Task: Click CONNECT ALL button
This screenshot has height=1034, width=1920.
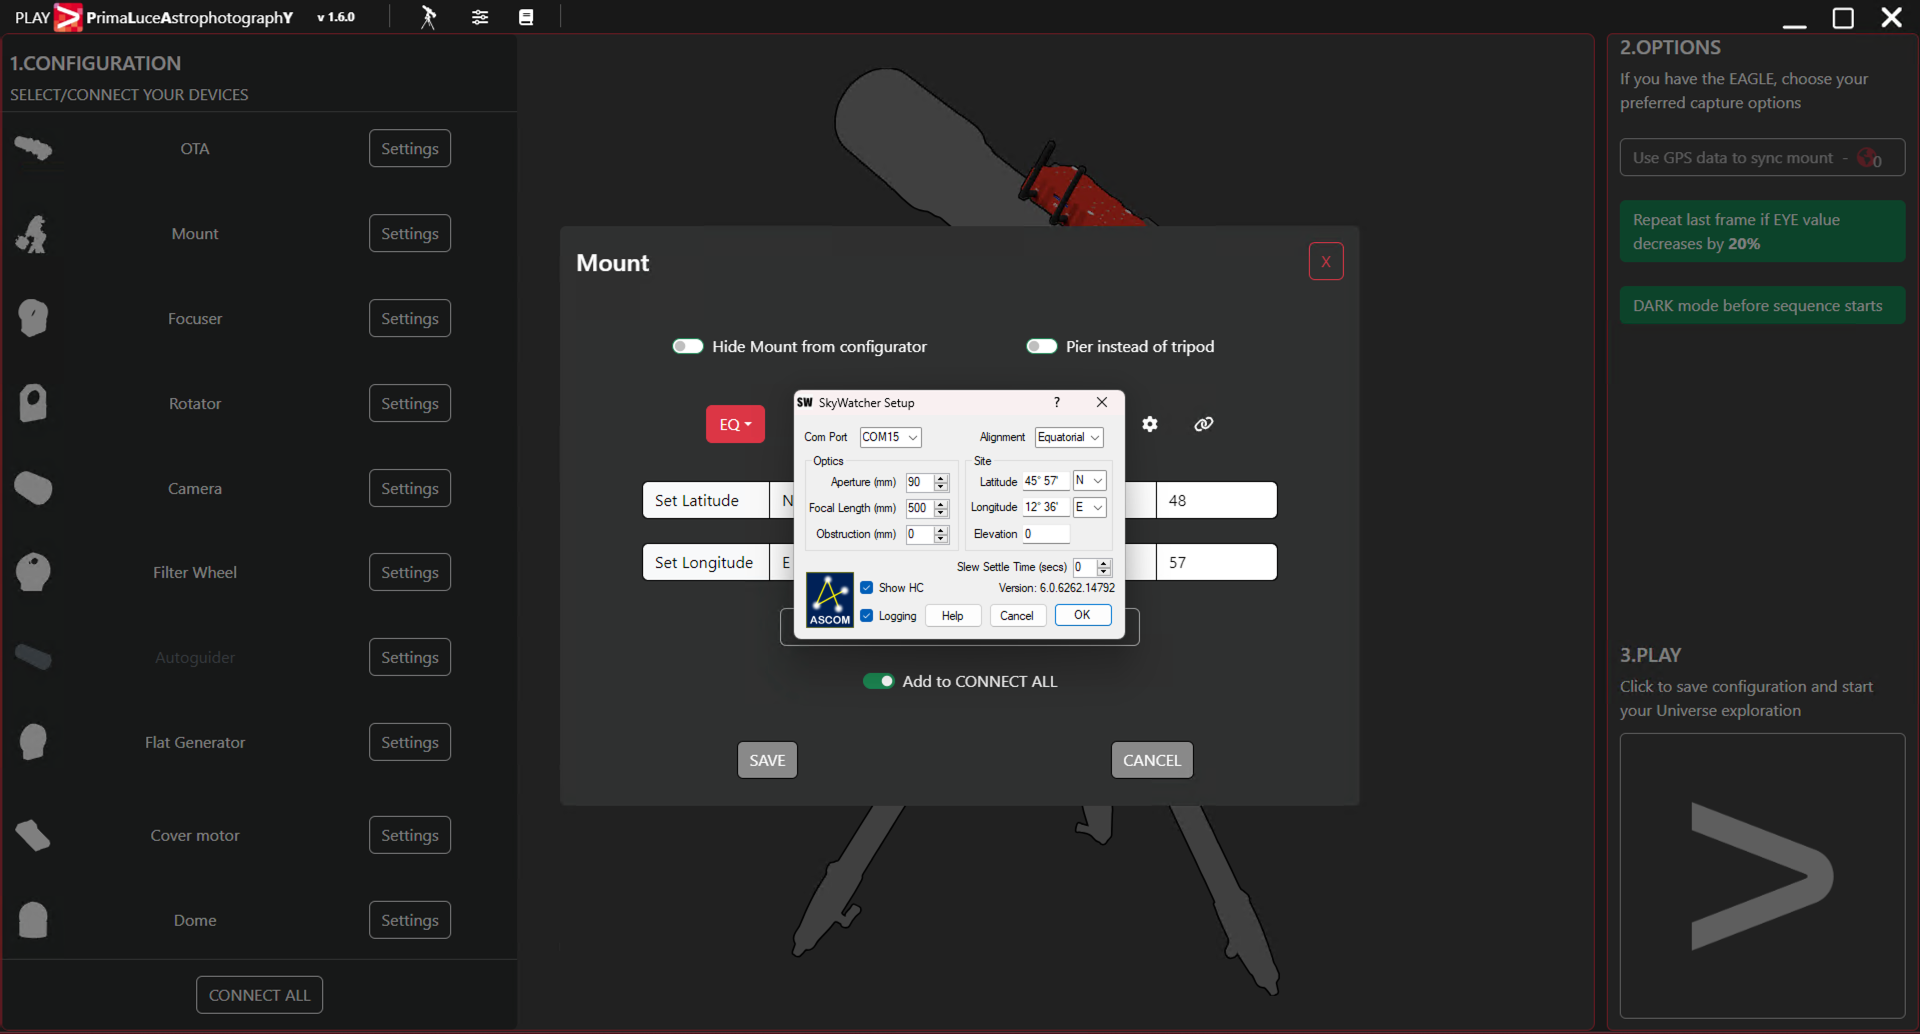Action: click(x=259, y=995)
